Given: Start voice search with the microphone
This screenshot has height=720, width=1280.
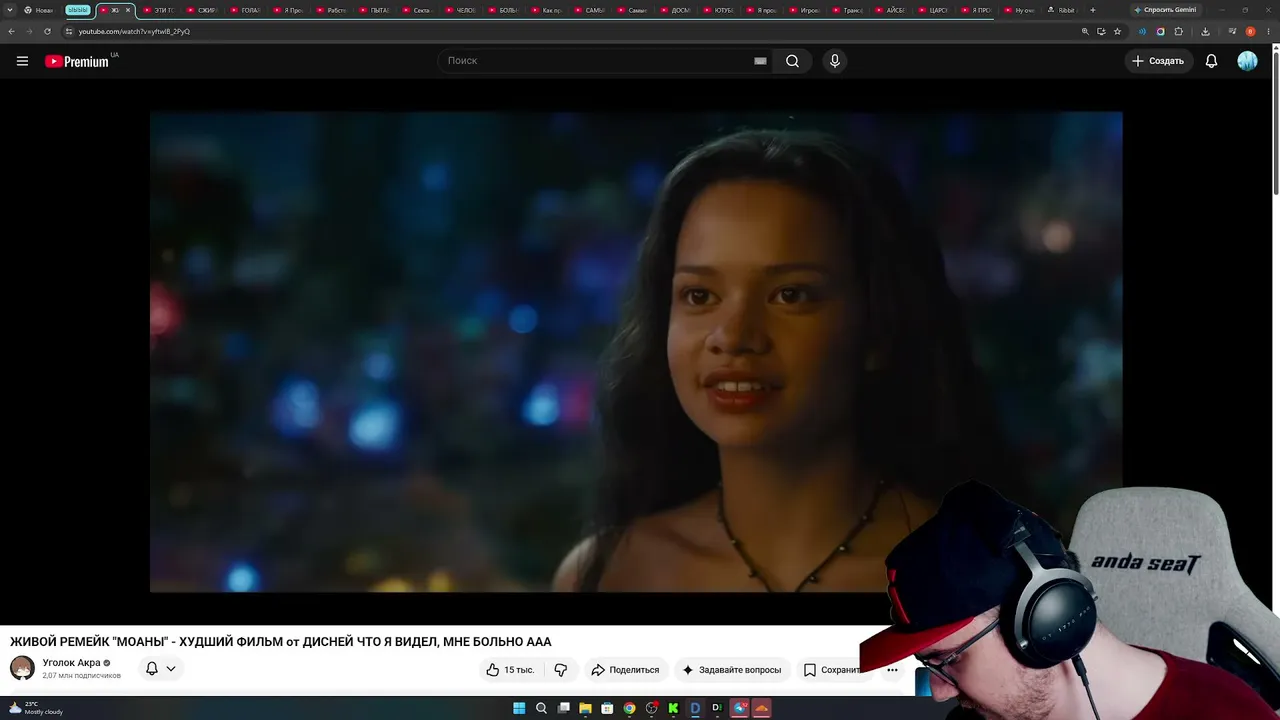Looking at the screenshot, I should click(835, 61).
